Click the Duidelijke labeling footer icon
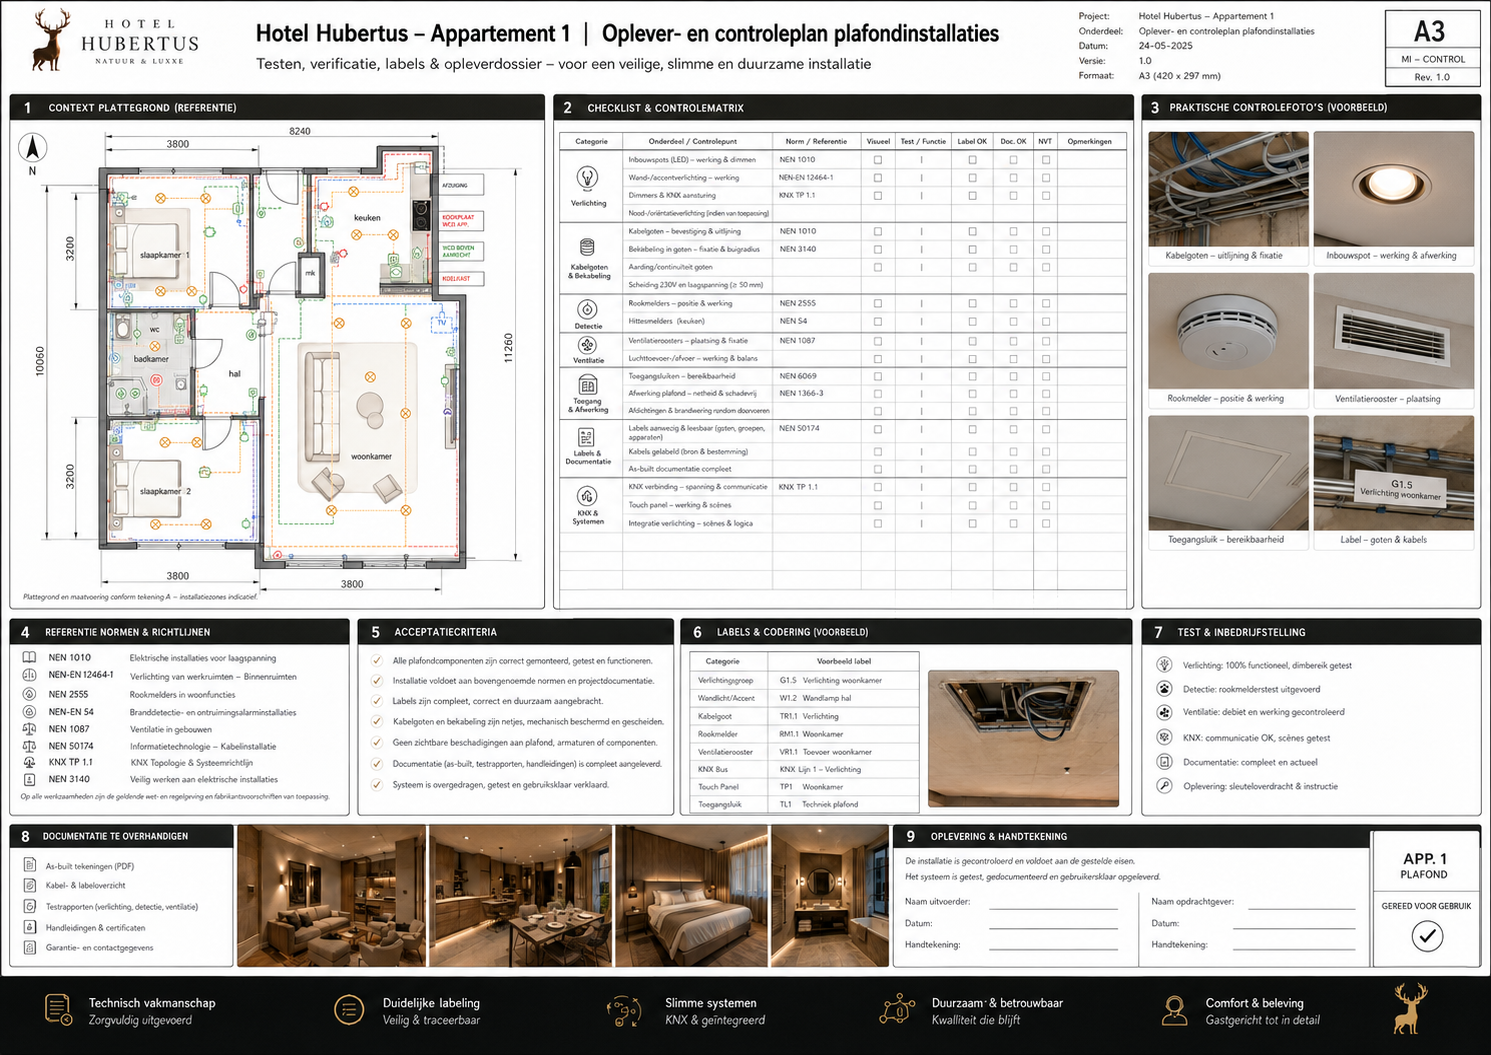 point(348,1010)
